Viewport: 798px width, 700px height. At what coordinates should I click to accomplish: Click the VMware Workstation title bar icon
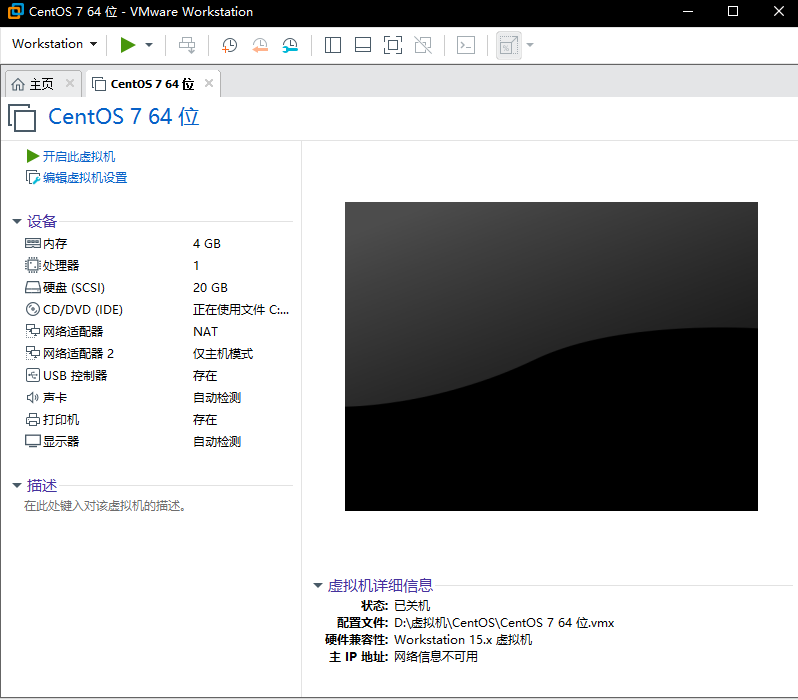point(15,11)
